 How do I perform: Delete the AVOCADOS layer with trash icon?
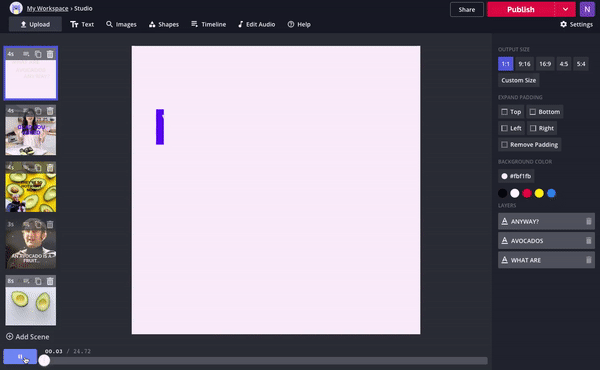(x=589, y=241)
